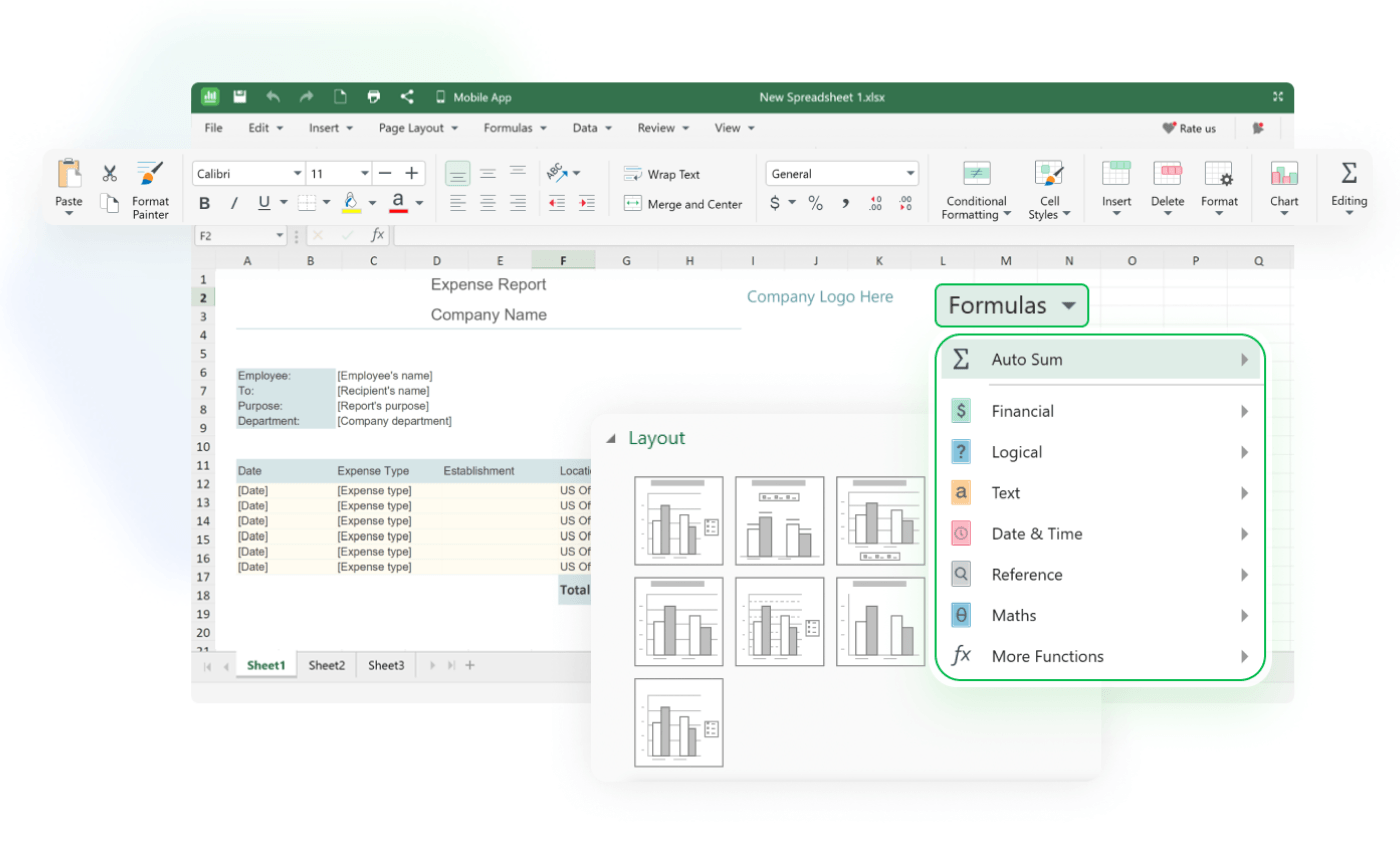Image resolution: width=1400 pixels, height=862 pixels.
Task: Click the Merge and Center icon
Action: [x=633, y=204]
